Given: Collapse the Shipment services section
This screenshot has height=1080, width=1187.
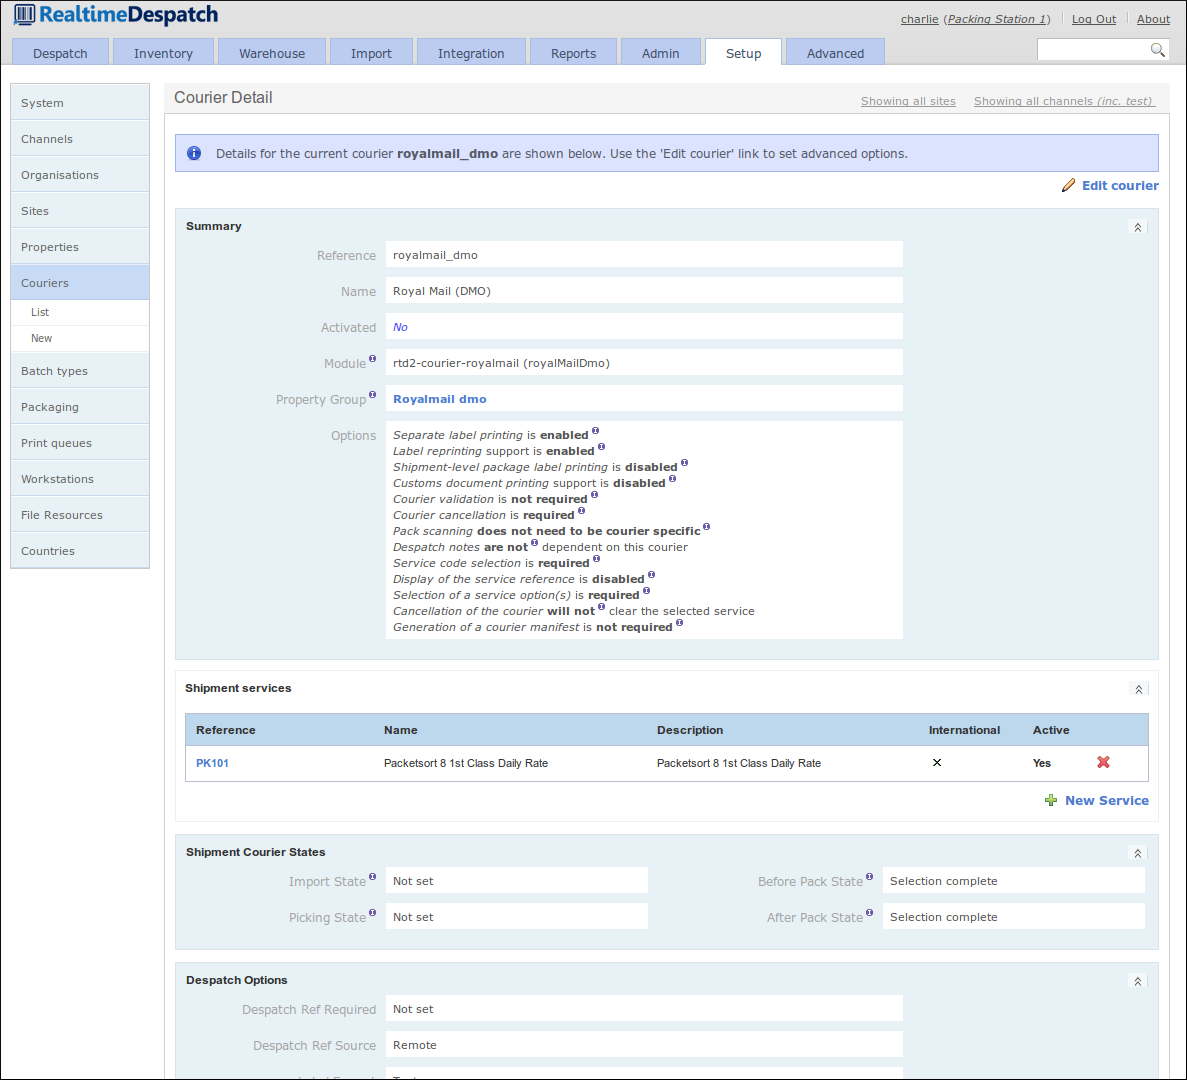Looking at the screenshot, I should pyautogui.click(x=1139, y=689).
